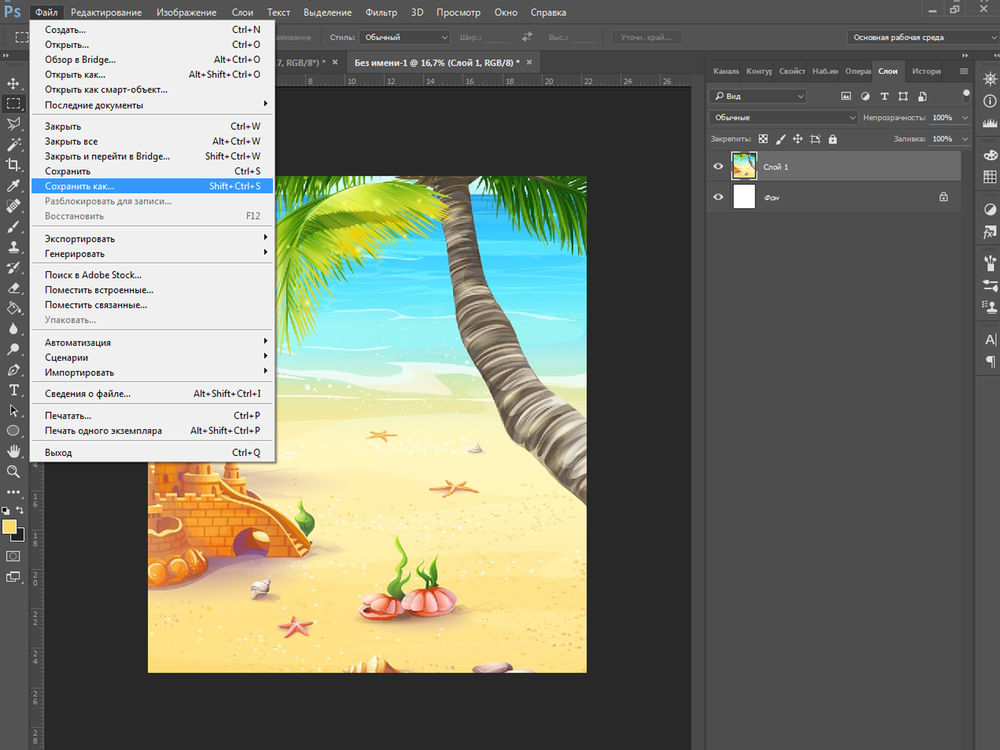Open the blend mode dropdown Обычные
Viewport: 1000px width, 750px height.
pyautogui.click(x=784, y=118)
